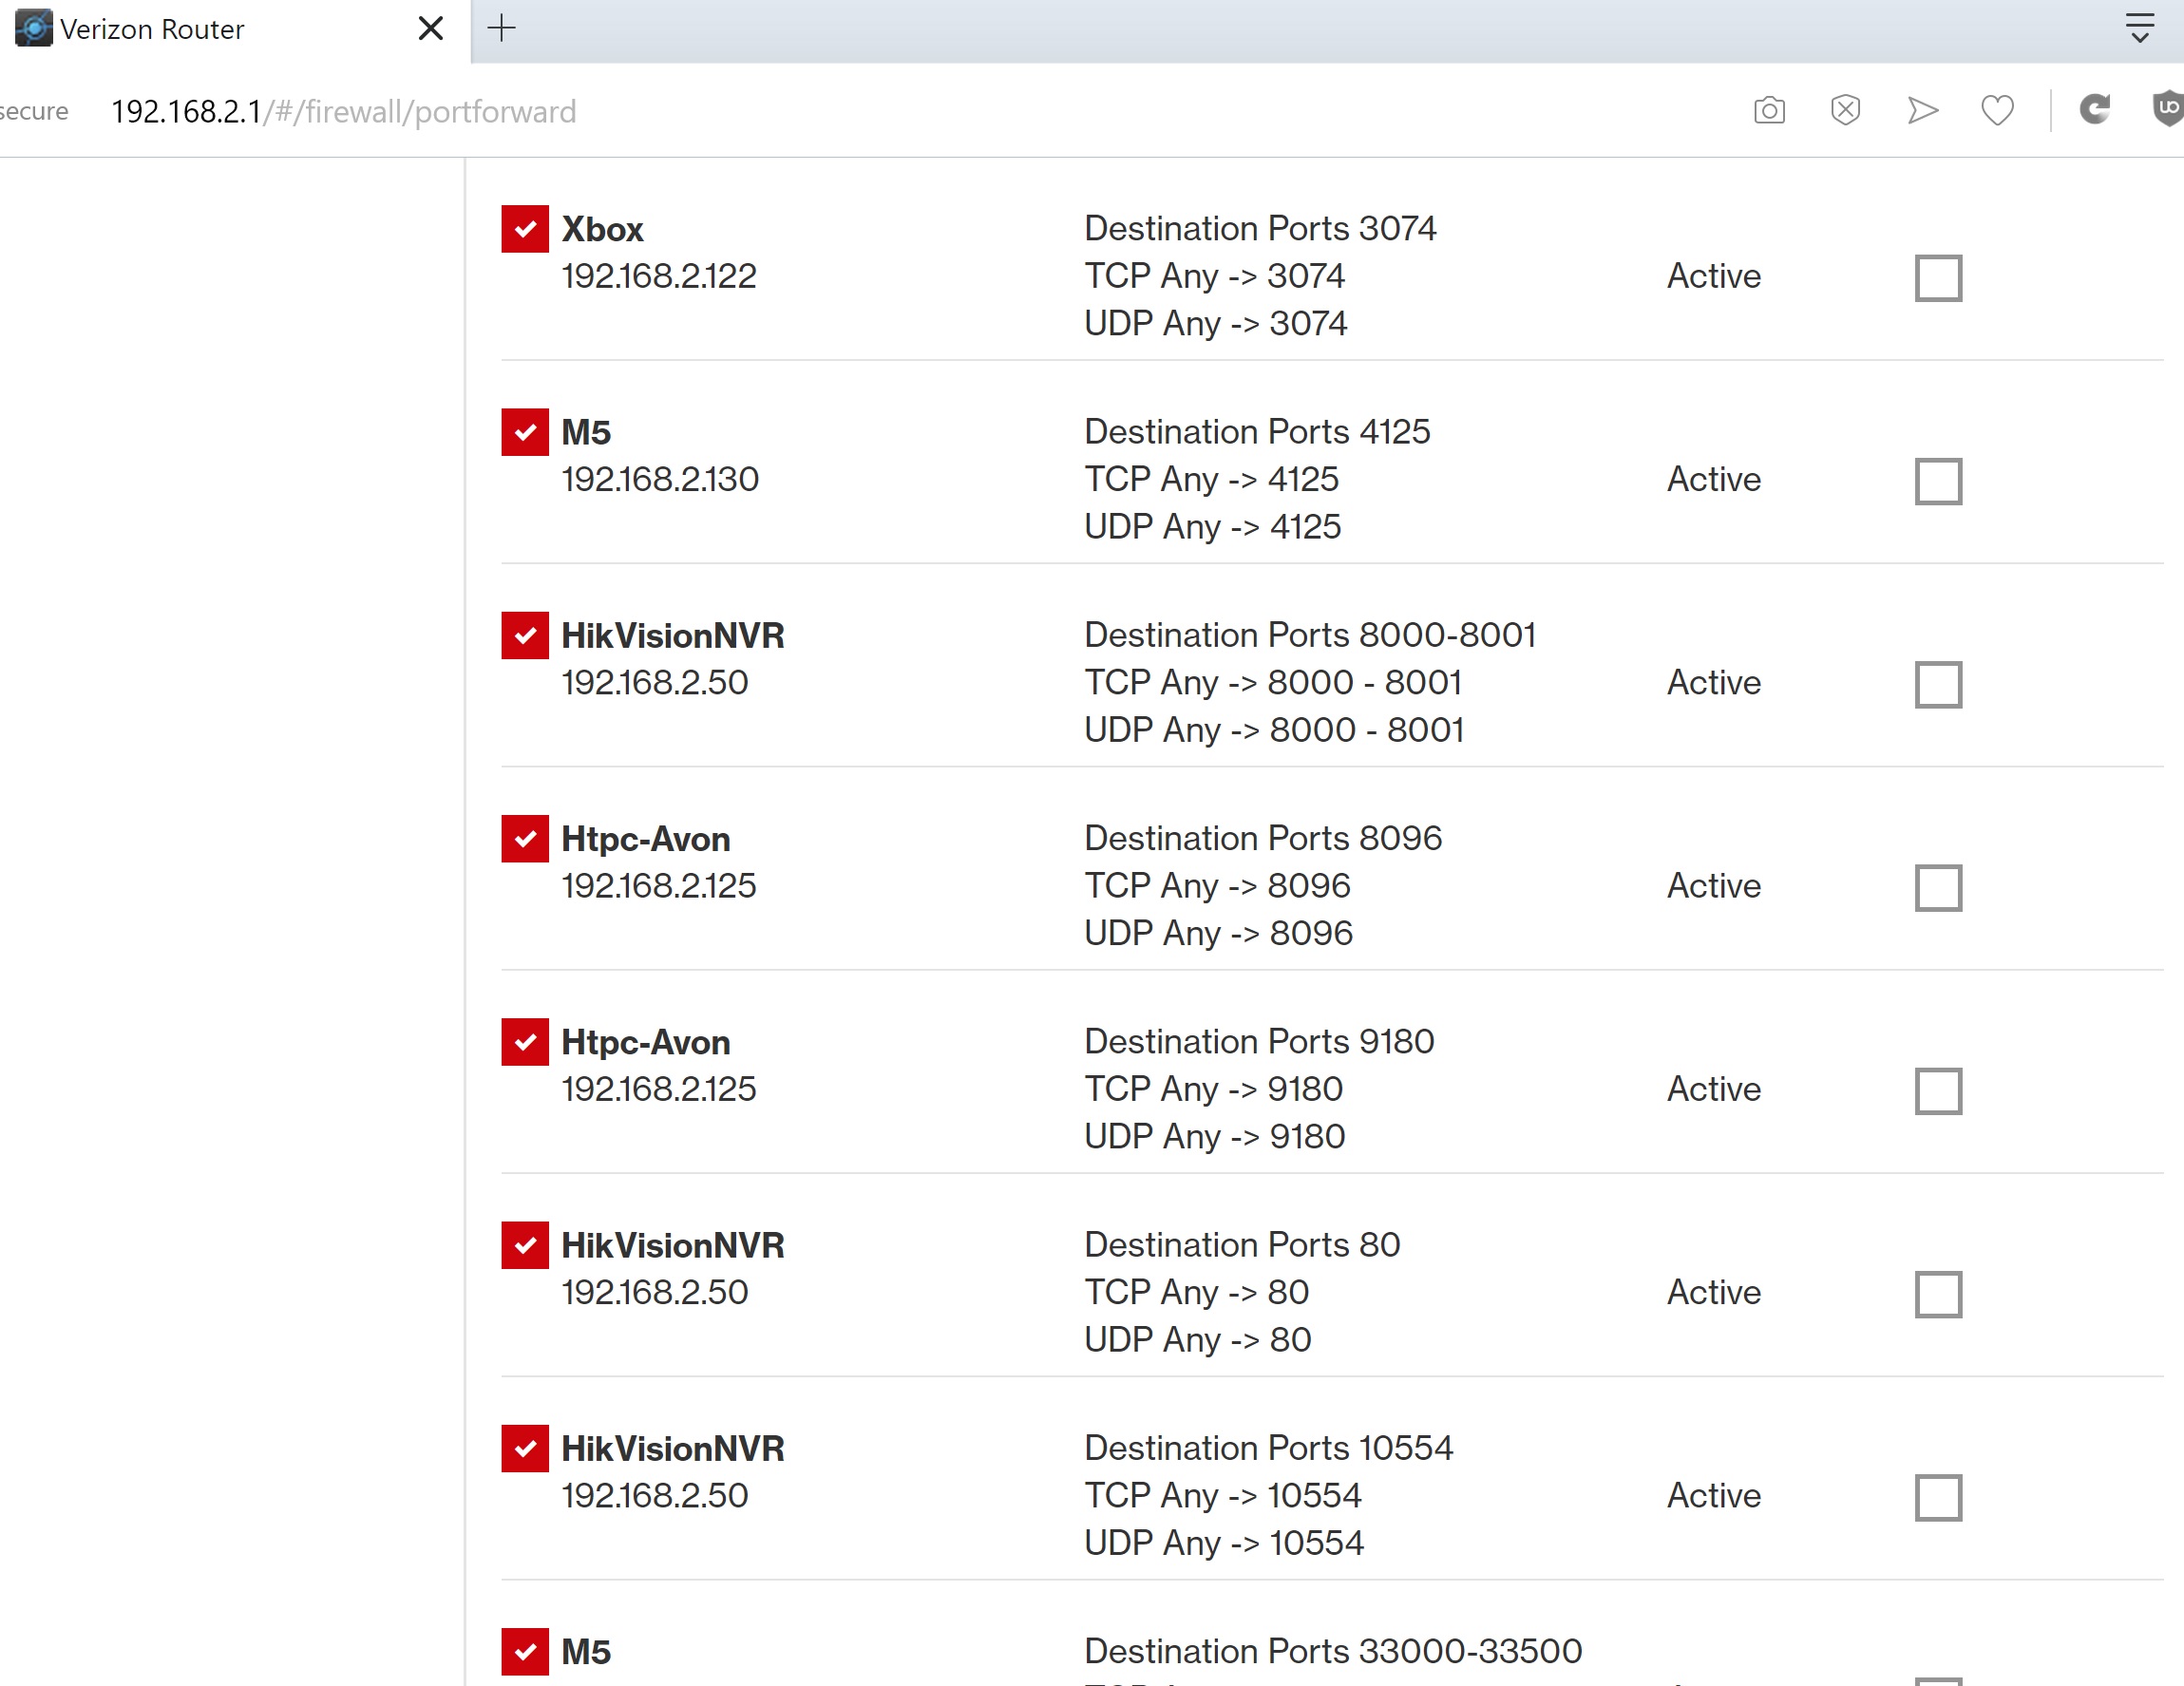The height and width of the screenshot is (1686, 2184).
Task: Toggle red checkbox for HikVisionNVR 8000-8001 rule
Action: [525, 635]
